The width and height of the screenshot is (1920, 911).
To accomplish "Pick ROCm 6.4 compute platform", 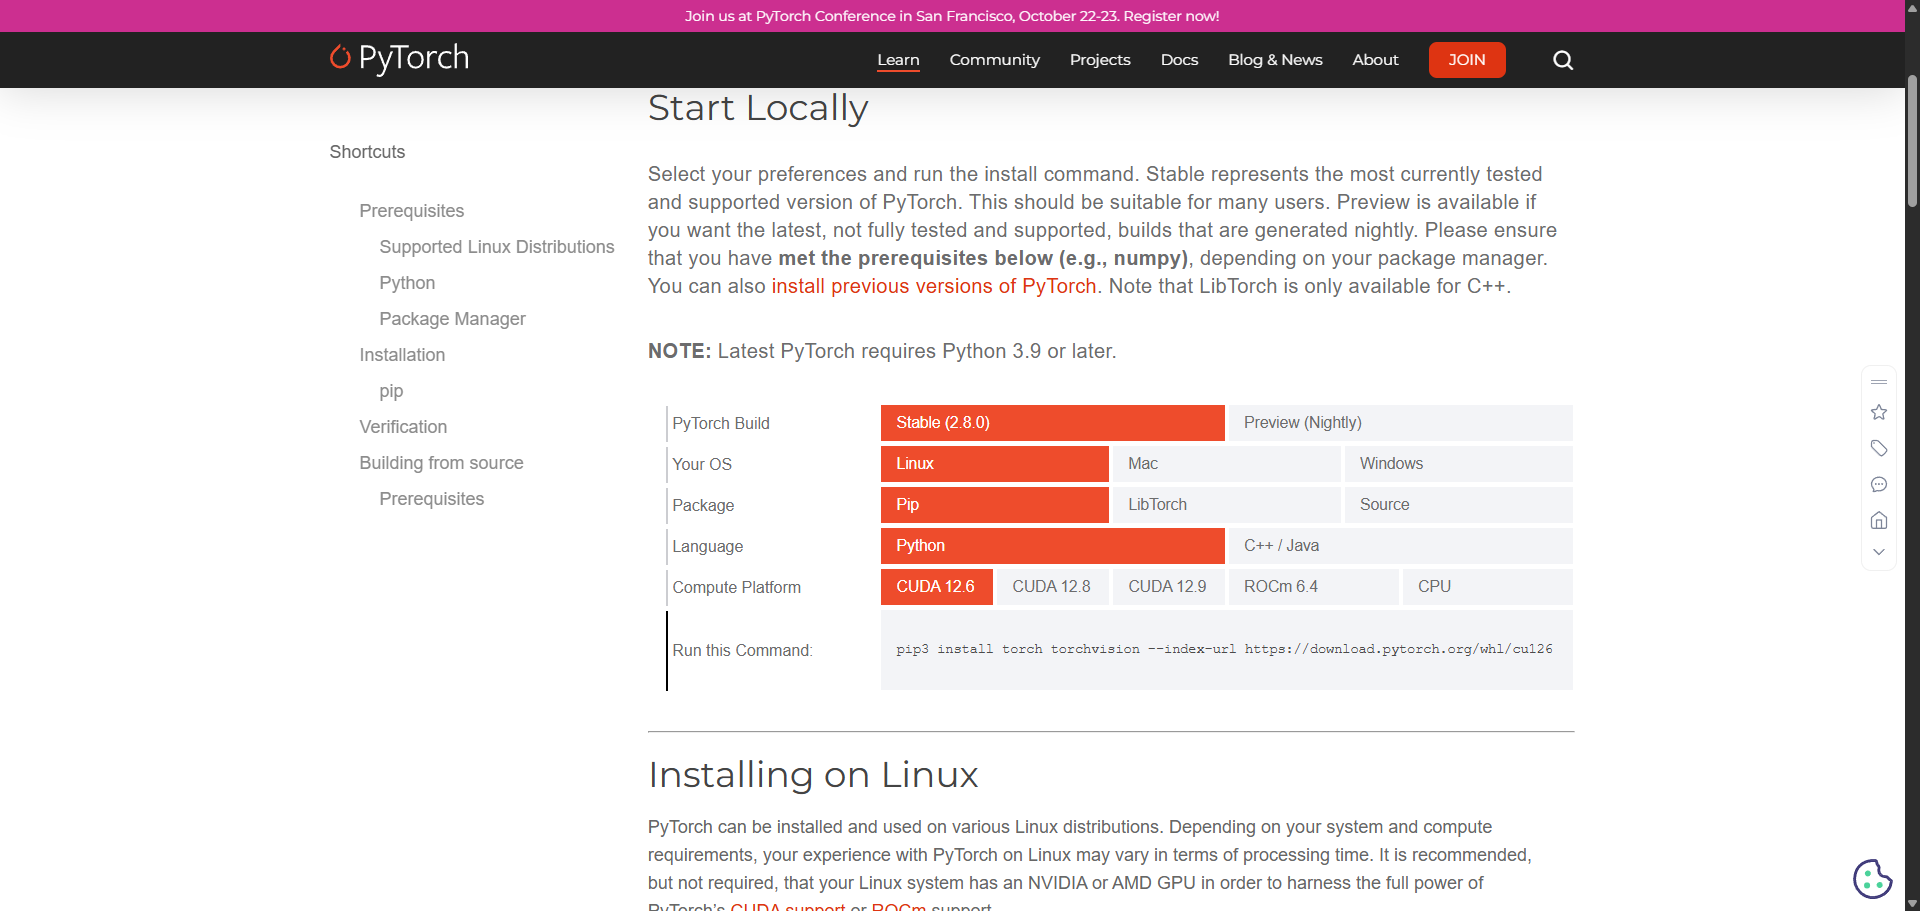I will 1313,587.
